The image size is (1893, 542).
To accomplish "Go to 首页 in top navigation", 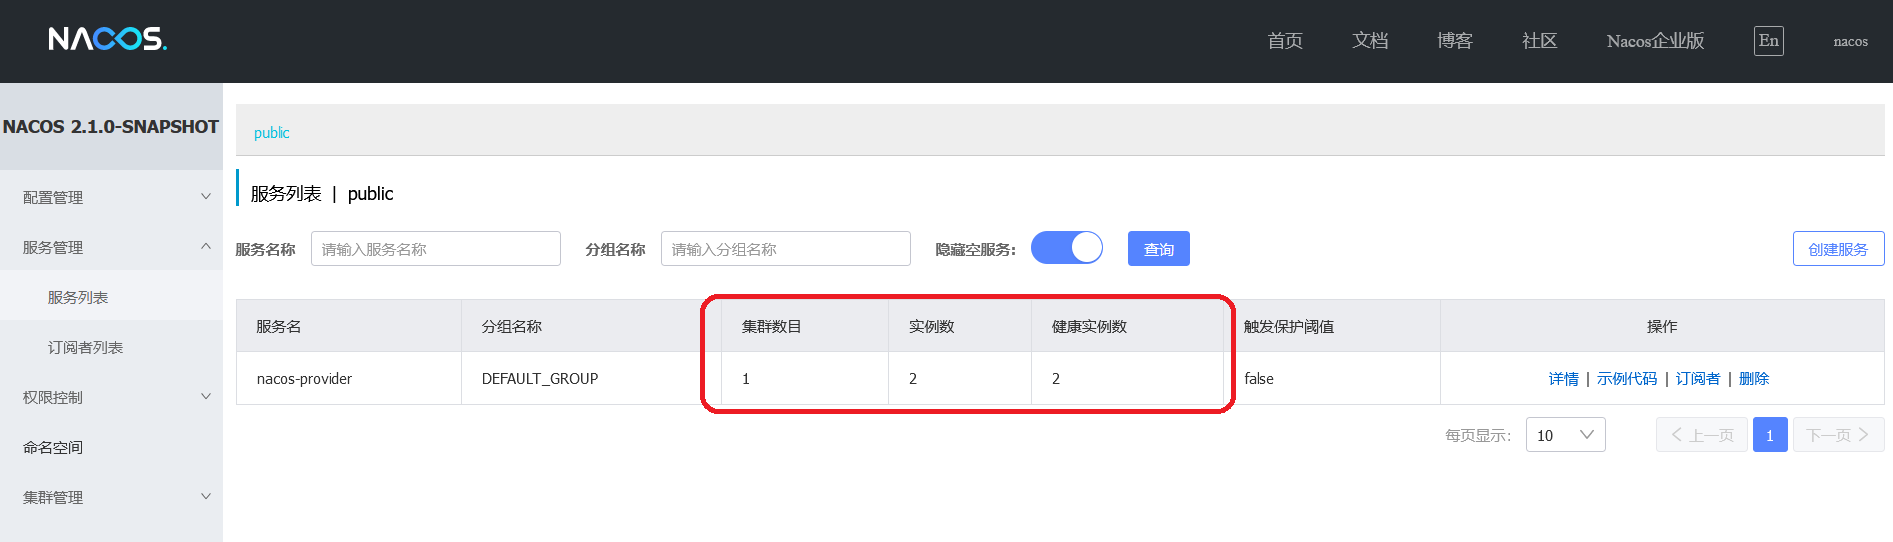I will [1285, 41].
